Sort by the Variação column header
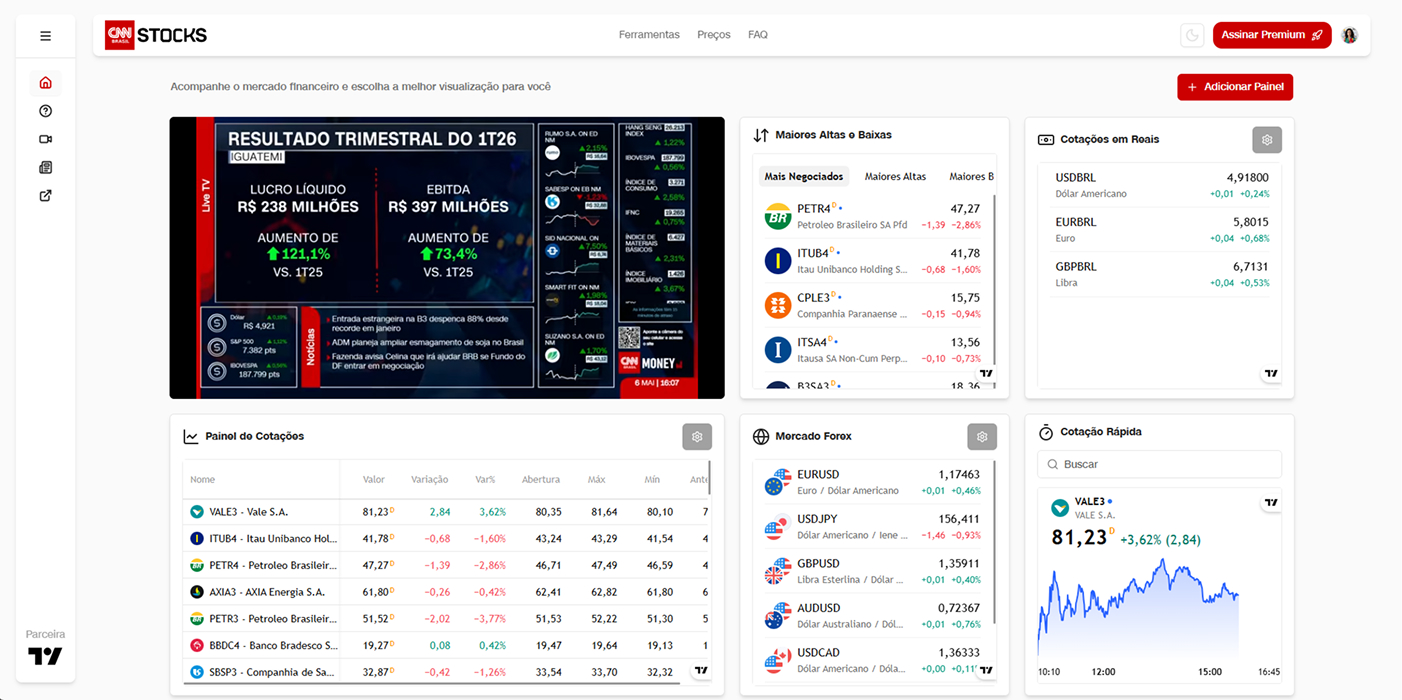Image resolution: width=1402 pixels, height=700 pixels. pyautogui.click(x=429, y=480)
